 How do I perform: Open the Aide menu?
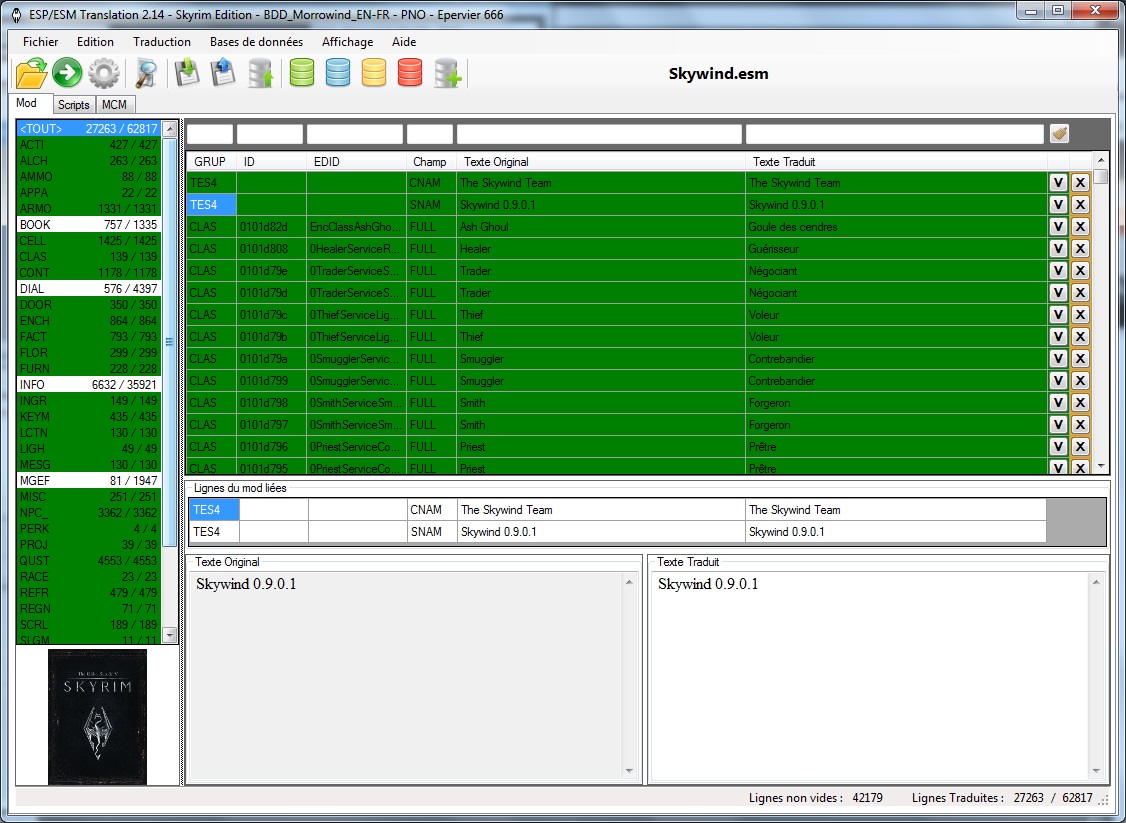pyautogui.click(x=404, y=42)
